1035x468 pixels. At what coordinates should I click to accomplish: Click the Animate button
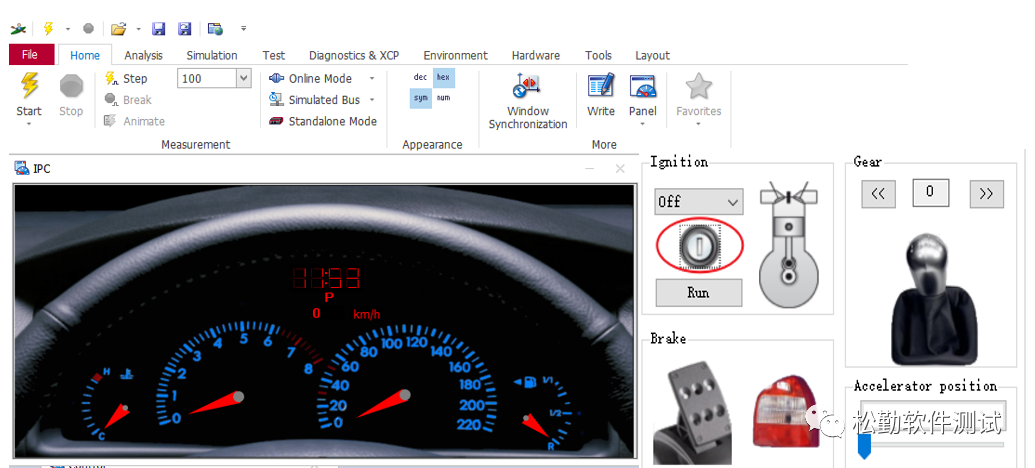(x=134, y=121)
